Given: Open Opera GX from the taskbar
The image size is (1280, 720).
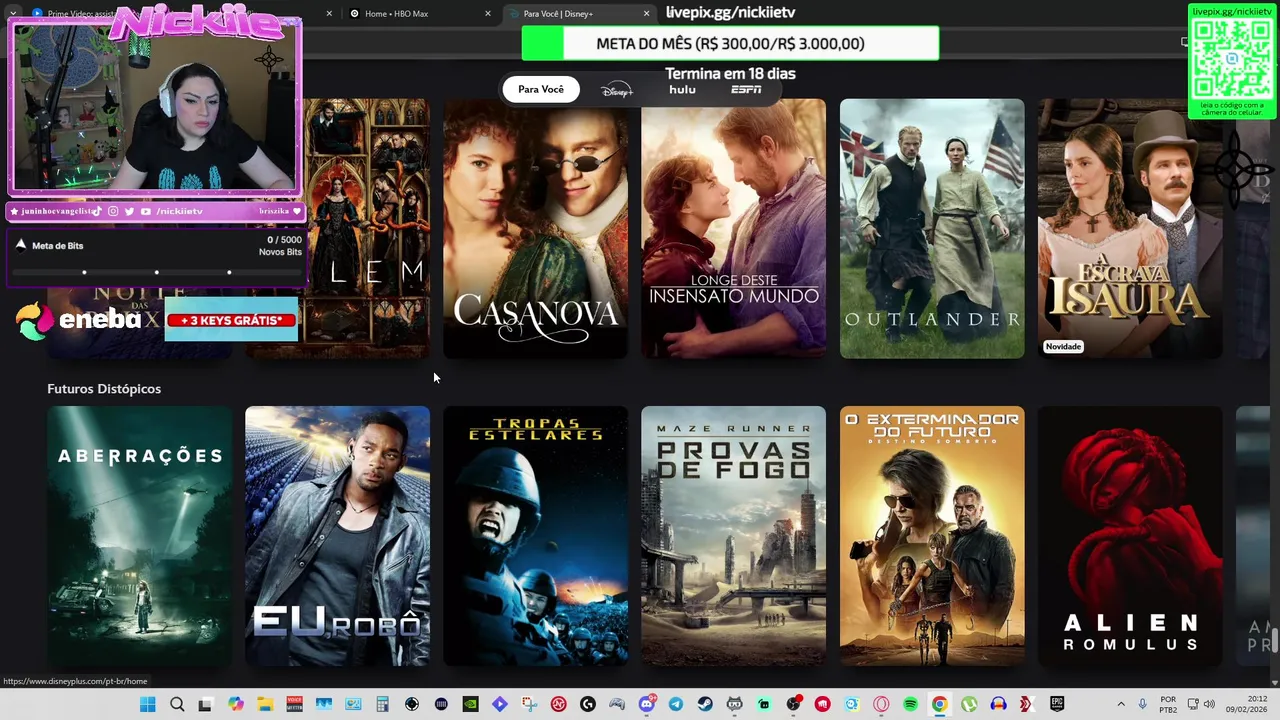Looking at the screenshot, I should pos(881,704).
